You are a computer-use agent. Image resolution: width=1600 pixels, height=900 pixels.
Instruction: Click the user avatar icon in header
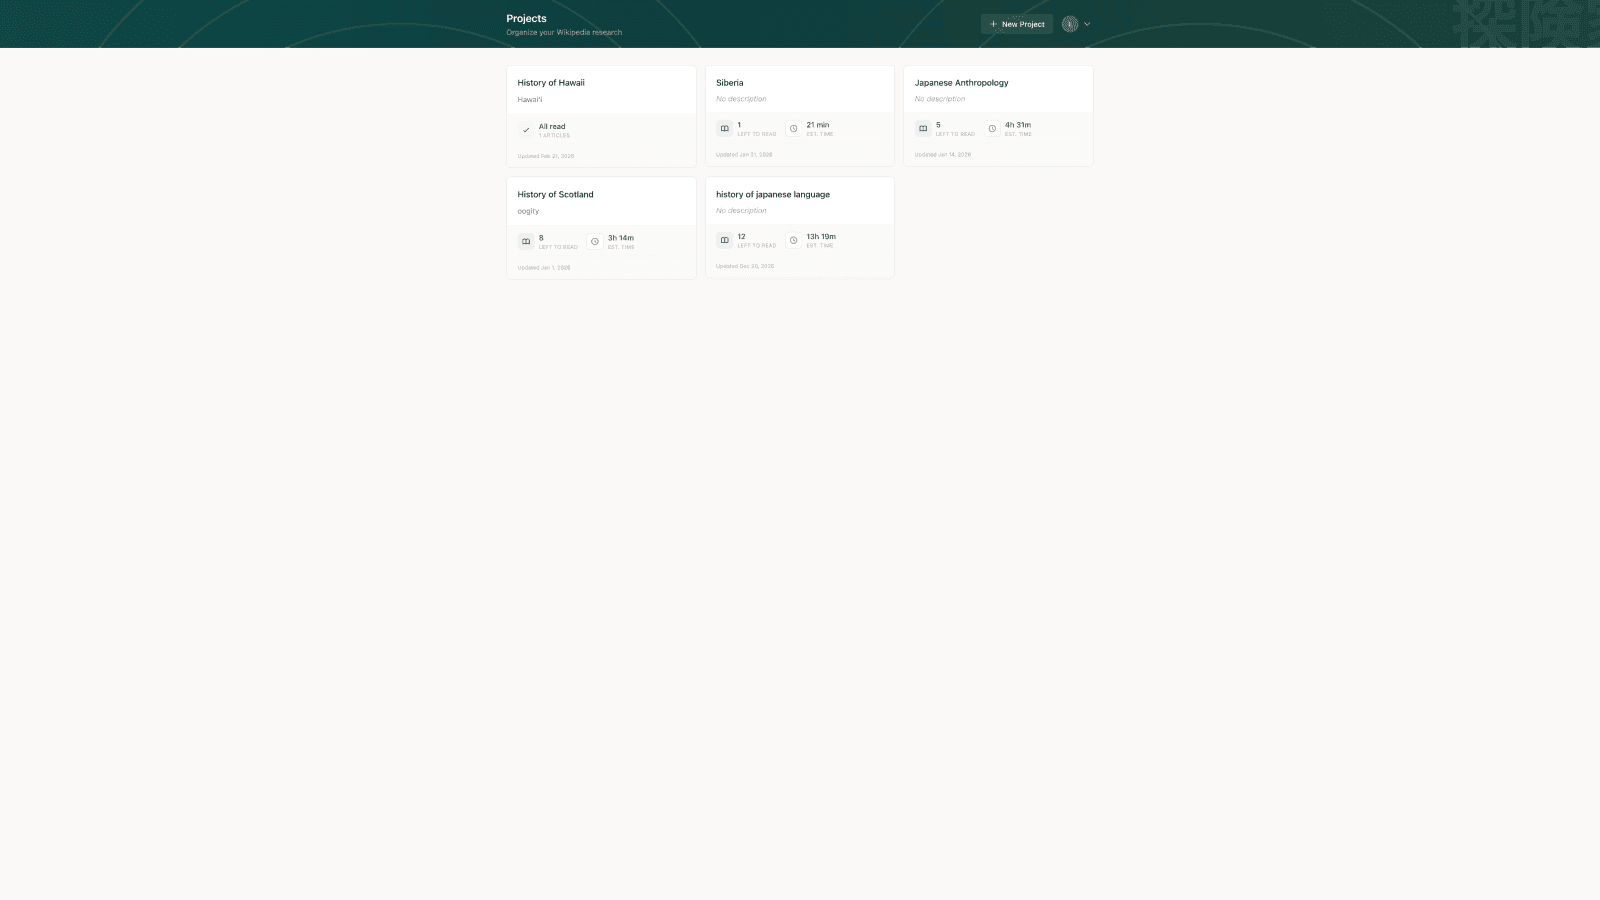1070,24
